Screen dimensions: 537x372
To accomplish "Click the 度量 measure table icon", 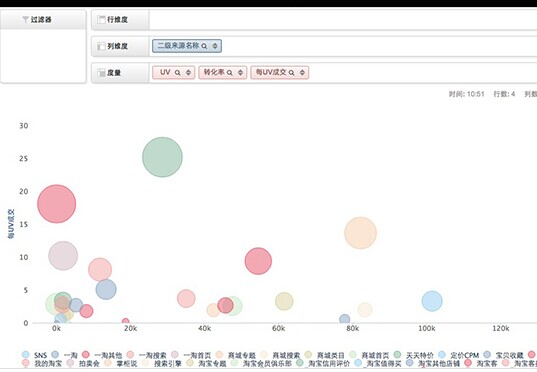I will (x=101, y=73).
